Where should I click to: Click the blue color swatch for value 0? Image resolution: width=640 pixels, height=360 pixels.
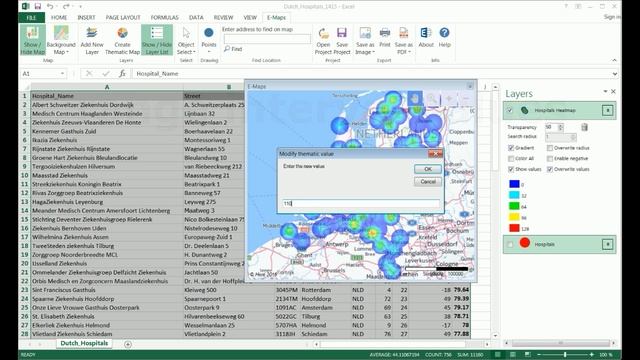(x=514, y=184)
